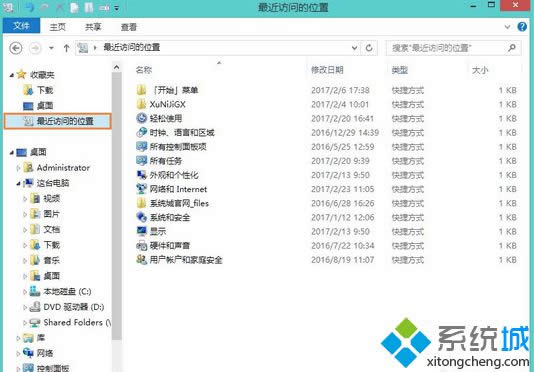Switch to the 查看 tab
534x372 pixels.
(129, 27)
